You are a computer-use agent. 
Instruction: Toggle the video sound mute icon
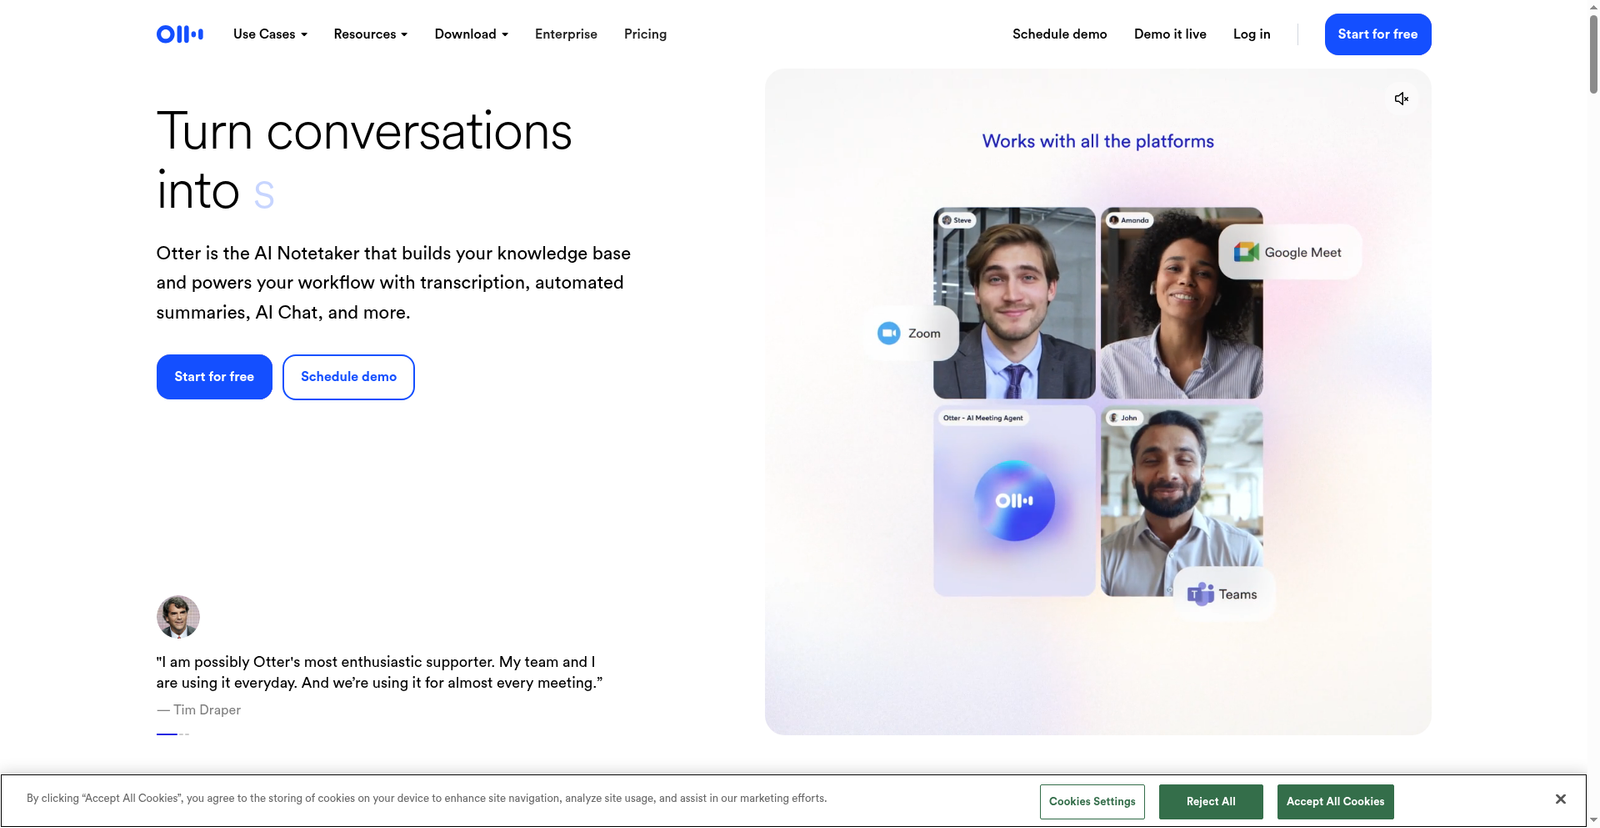1401,99
